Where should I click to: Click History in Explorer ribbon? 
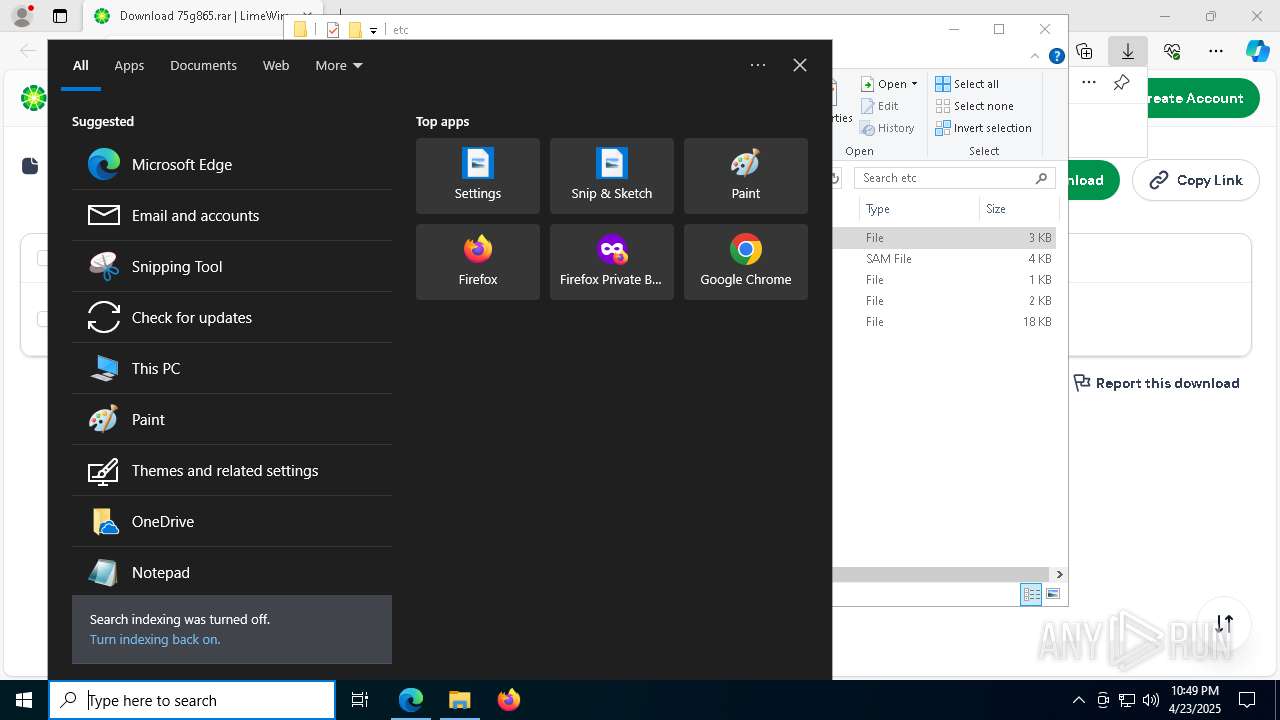pyautogui.click(x=887, y=128)
